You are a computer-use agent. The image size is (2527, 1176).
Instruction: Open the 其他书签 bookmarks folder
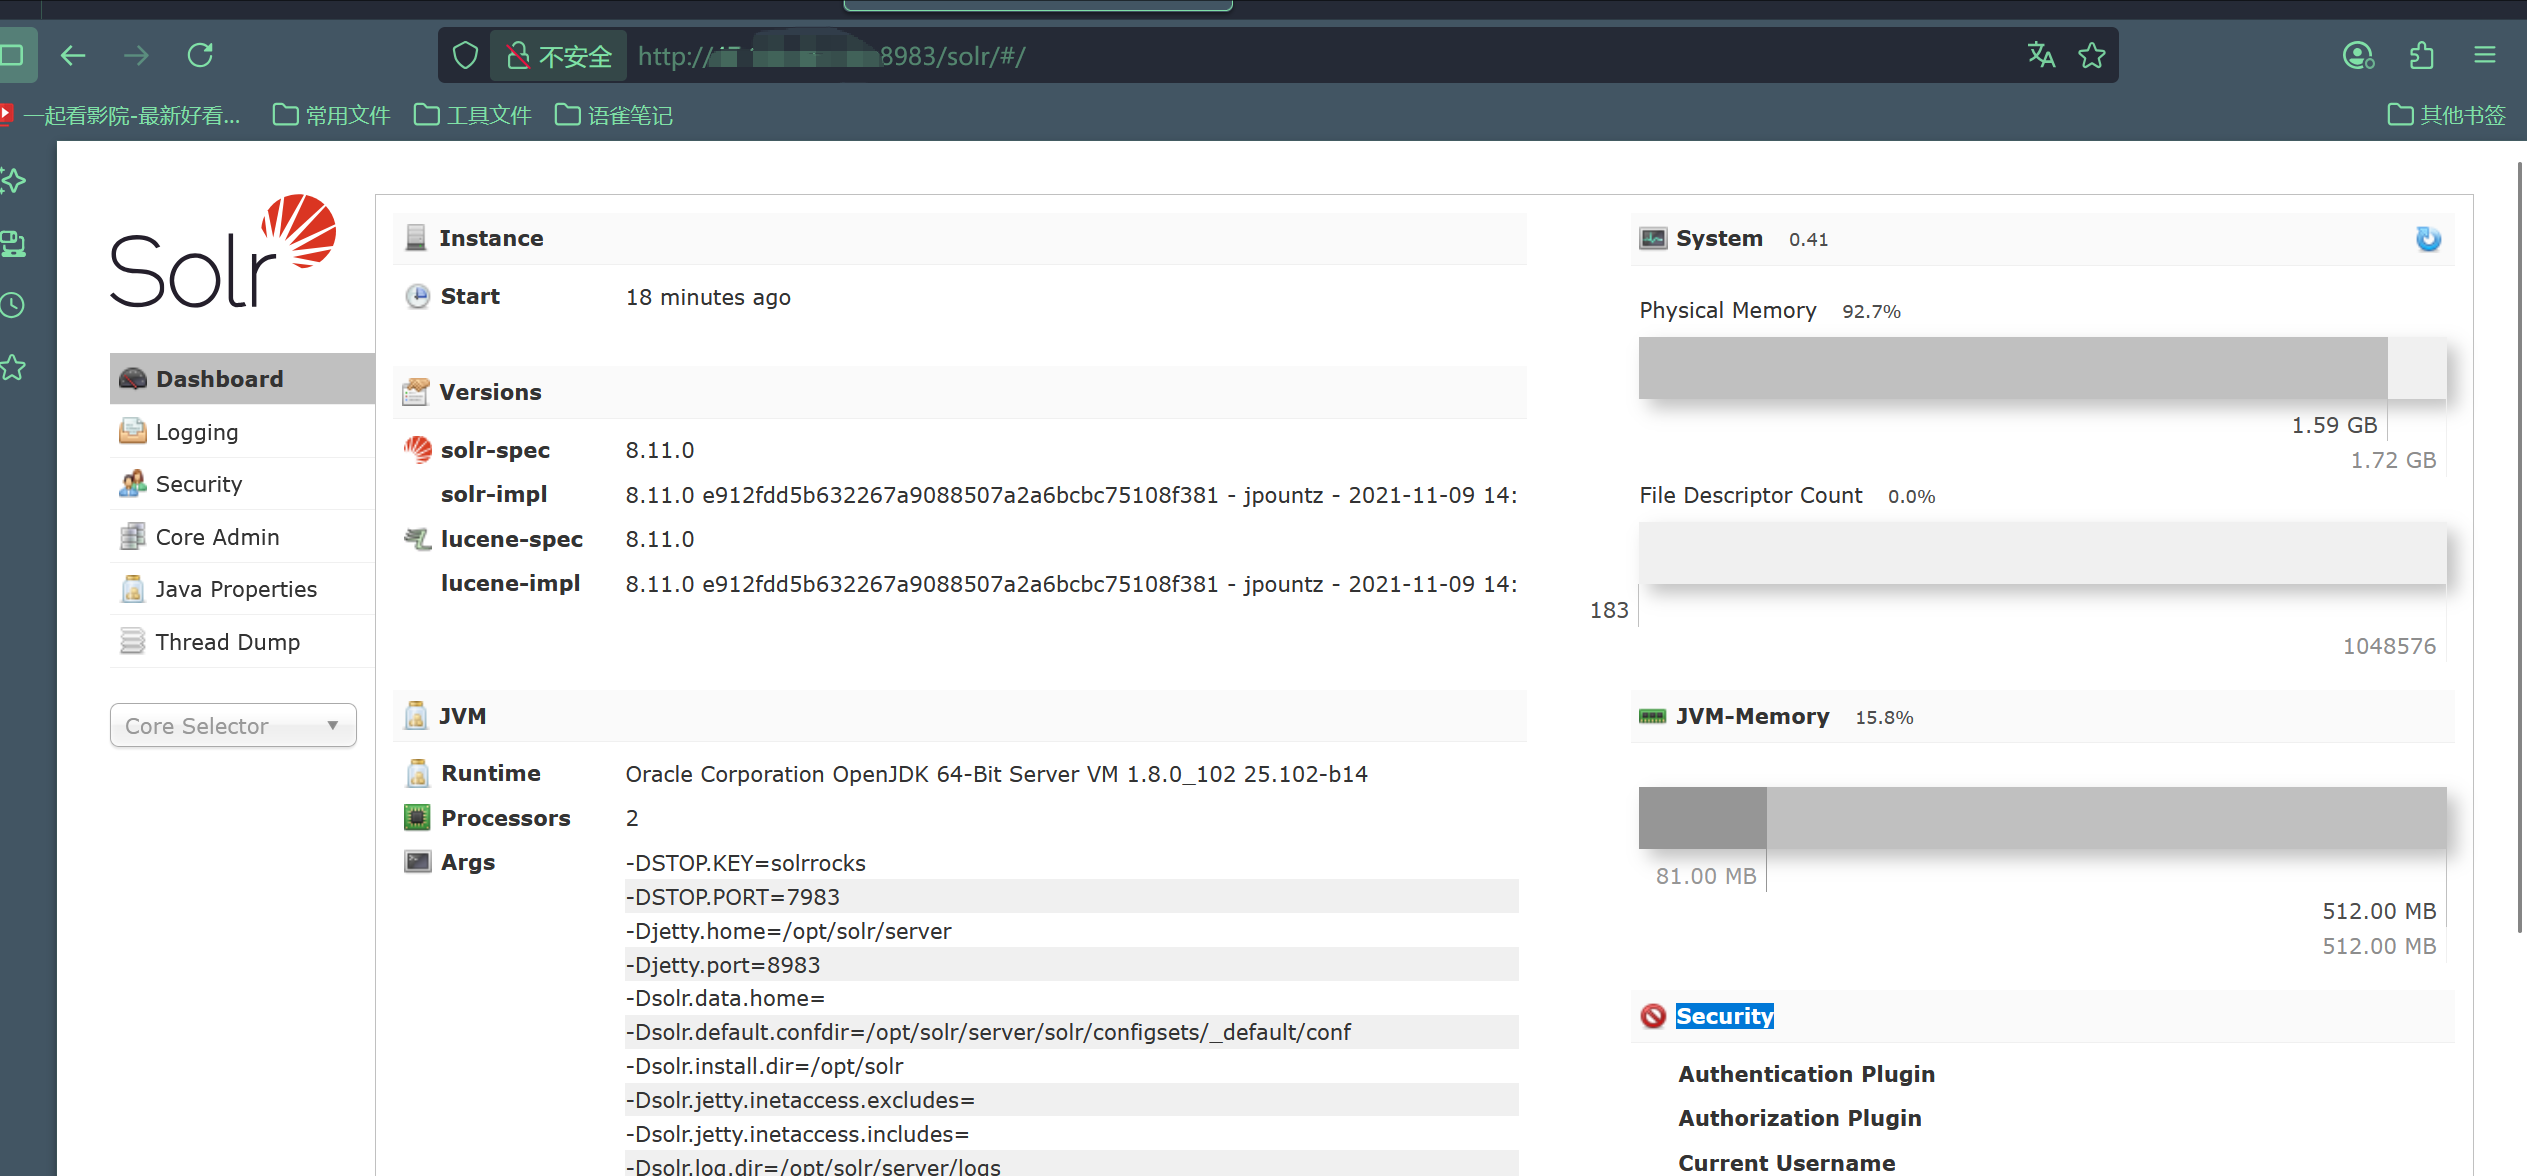(x=2447, y=115)
